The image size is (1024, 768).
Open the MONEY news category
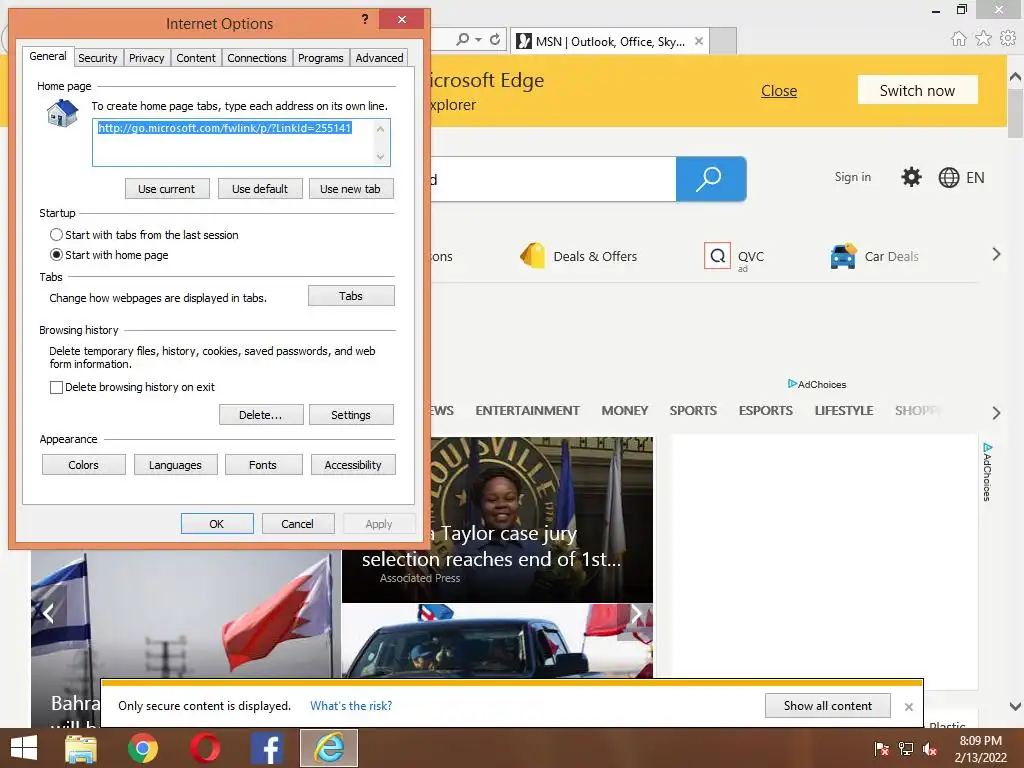pos(624,411)
